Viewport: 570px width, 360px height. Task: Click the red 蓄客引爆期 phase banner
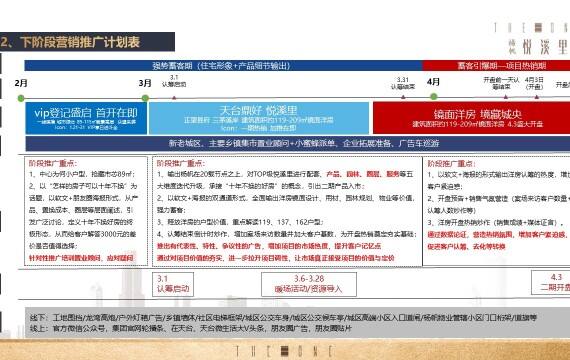(x=496, y=66)
